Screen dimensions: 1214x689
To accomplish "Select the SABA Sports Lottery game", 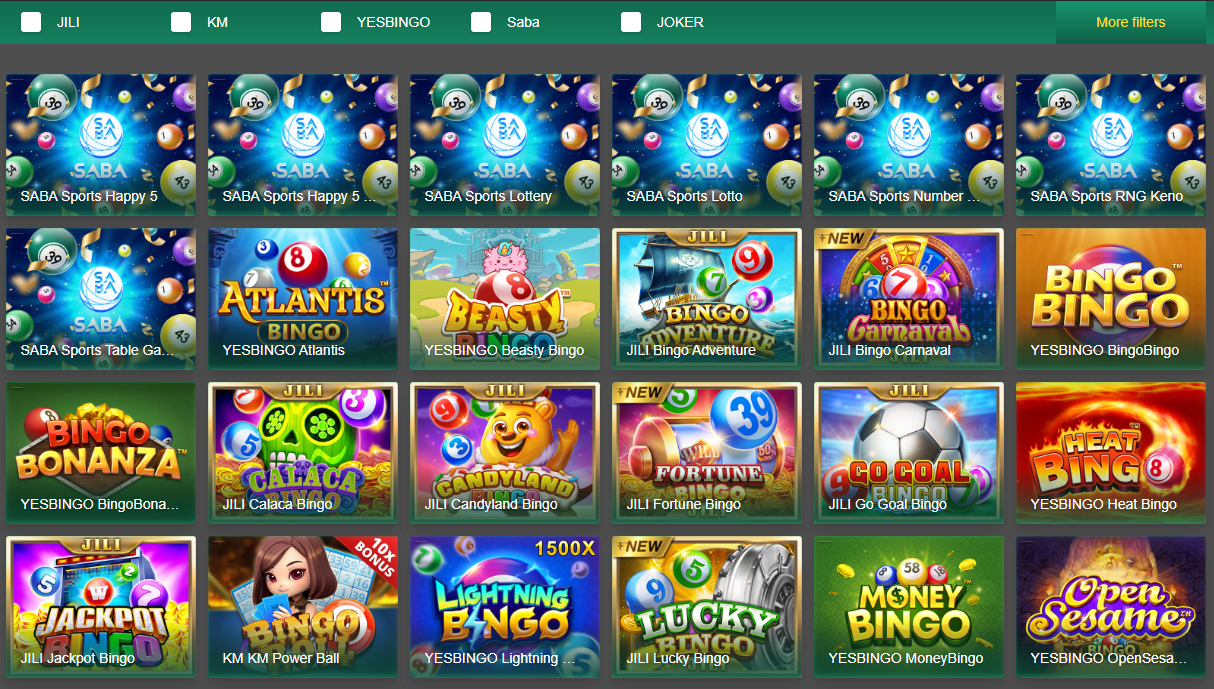I will (x=505, y=145).
